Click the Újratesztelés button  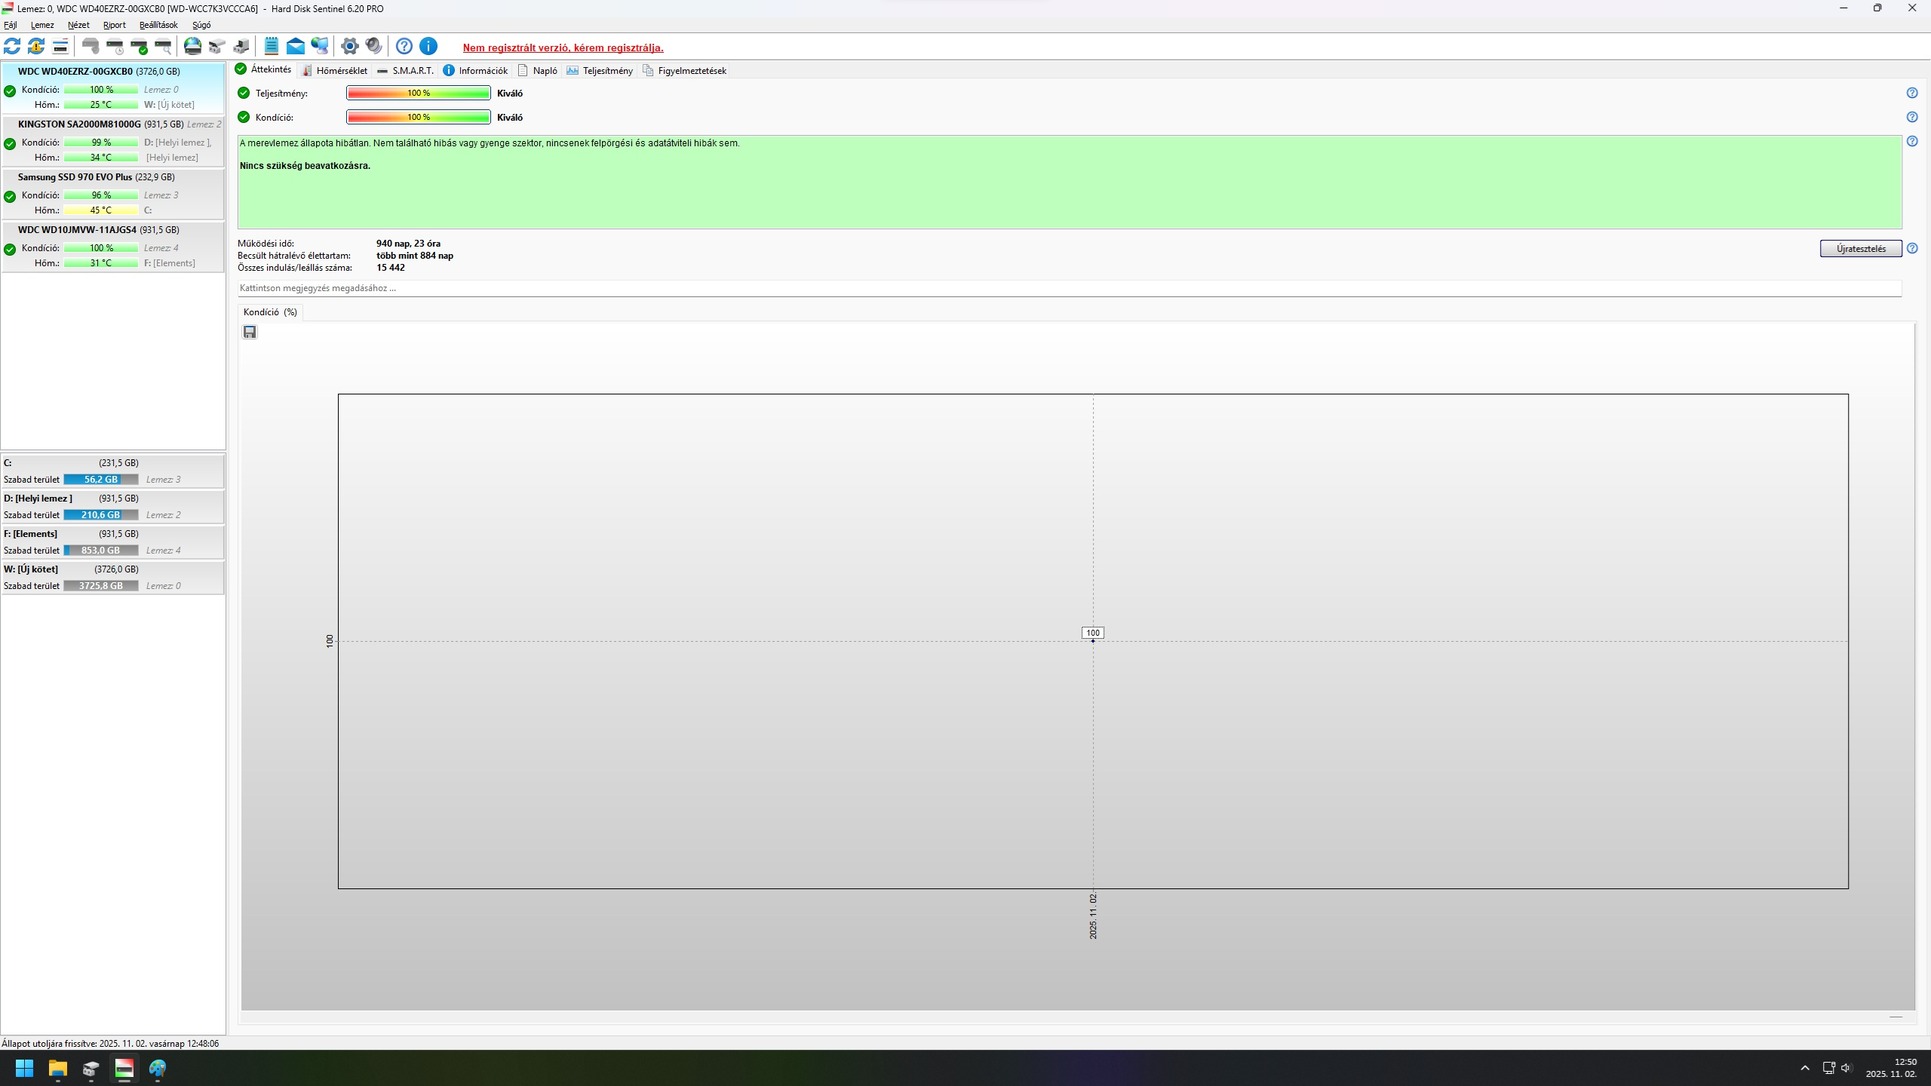tap(1859, 249)
